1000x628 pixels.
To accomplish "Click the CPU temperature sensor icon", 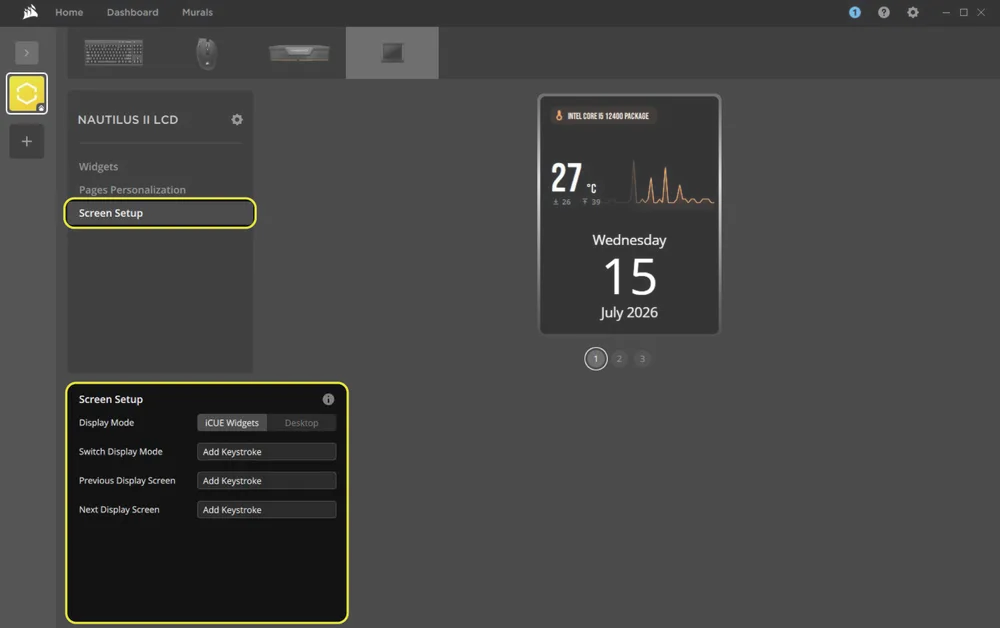I will point(559,115).
